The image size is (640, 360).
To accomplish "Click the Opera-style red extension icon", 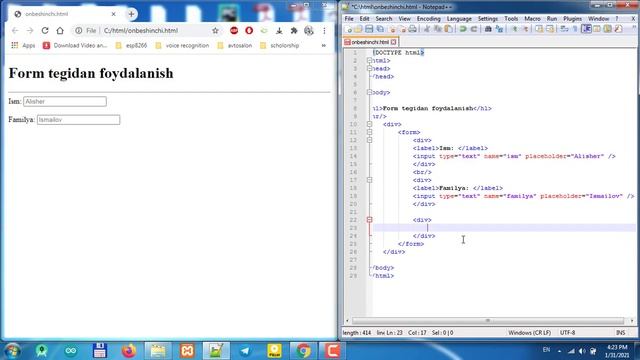I will click(249, 31).
